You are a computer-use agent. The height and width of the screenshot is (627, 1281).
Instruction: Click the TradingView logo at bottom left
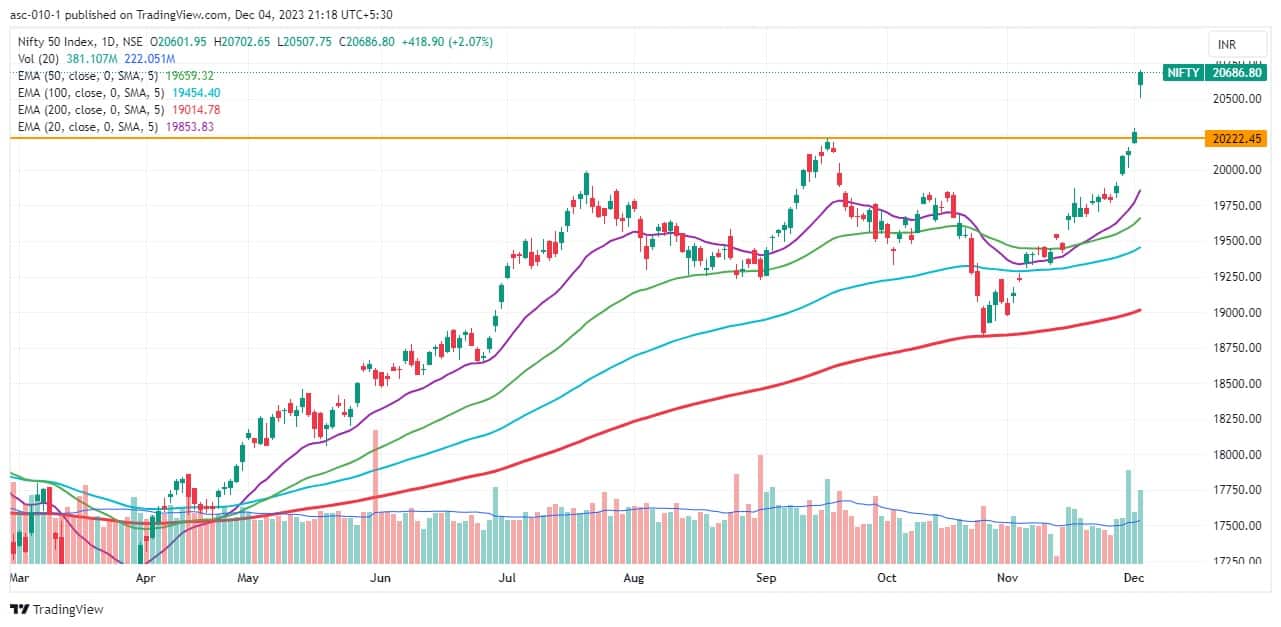57,610
